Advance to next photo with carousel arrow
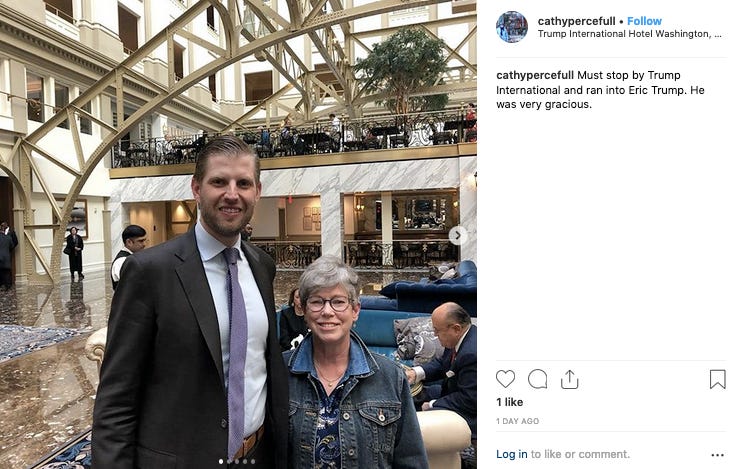Image resolution: width=743 pixels, height=469 pixels. (x=458, y=235)
